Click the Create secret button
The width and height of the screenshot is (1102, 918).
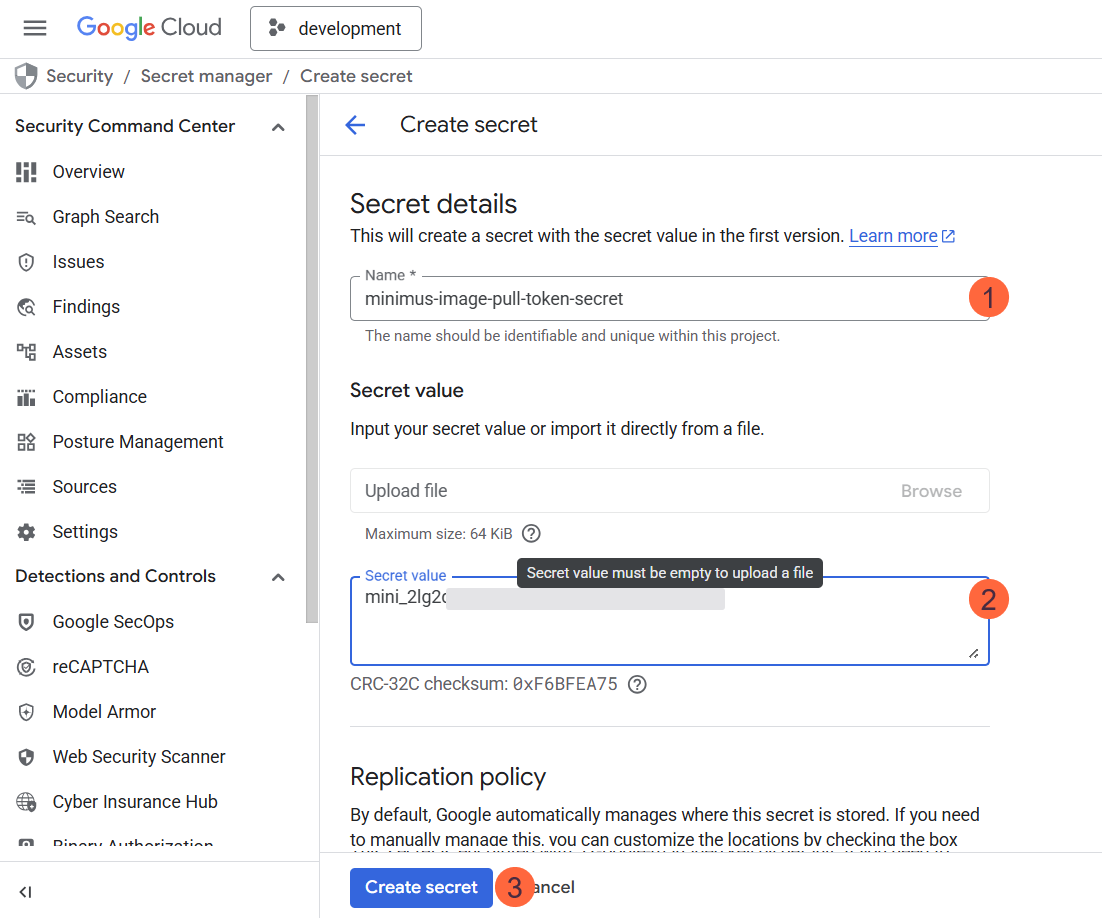(x=421, y=887)
